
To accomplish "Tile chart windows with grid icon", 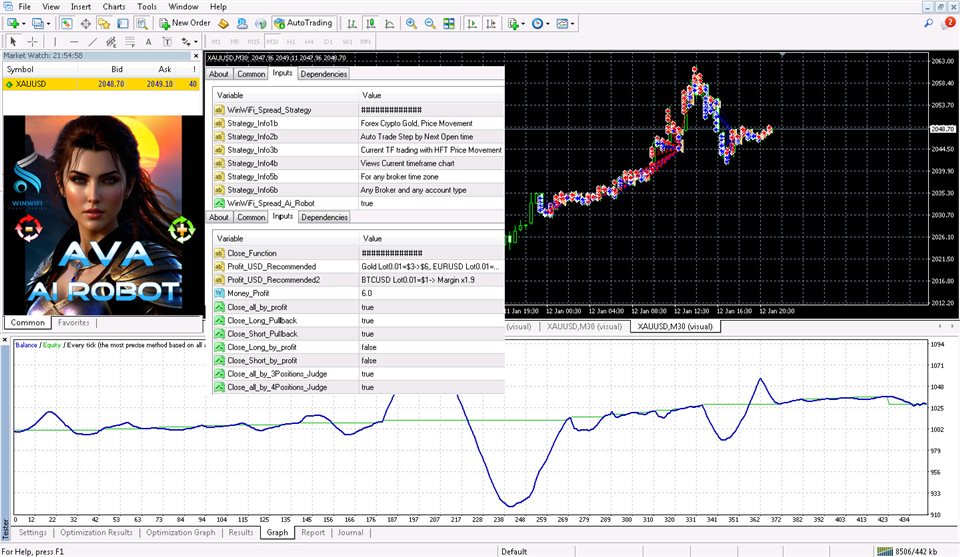I will click(x=449, y=23).
